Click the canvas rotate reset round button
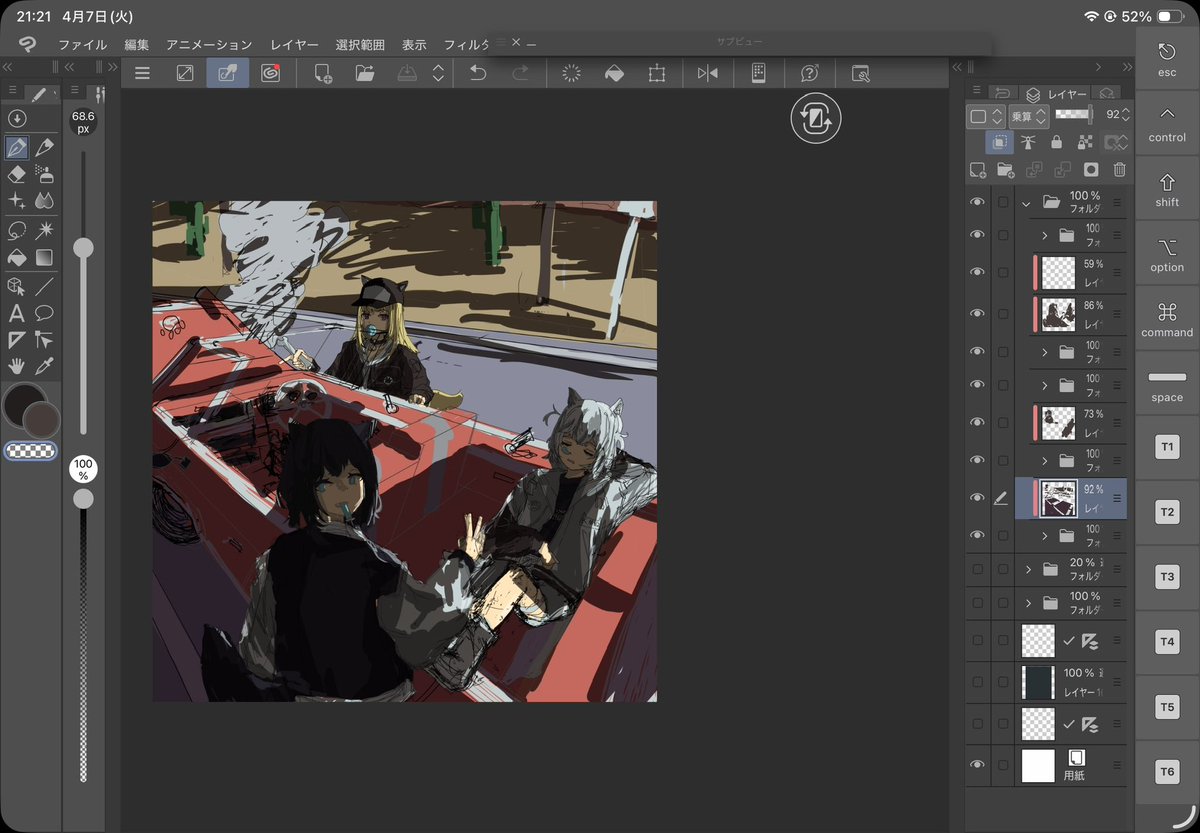 click(x=816, y=119)
